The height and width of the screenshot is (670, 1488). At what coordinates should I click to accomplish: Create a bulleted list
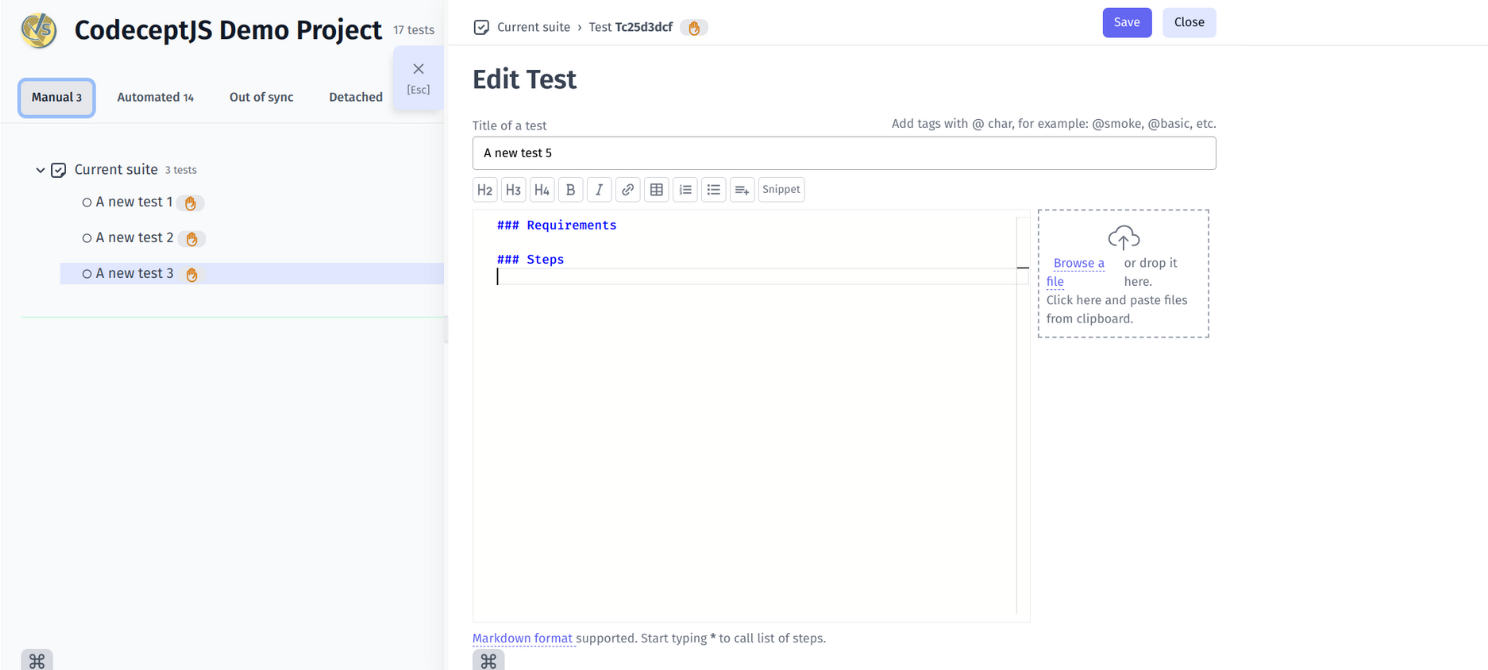[713, 189]
